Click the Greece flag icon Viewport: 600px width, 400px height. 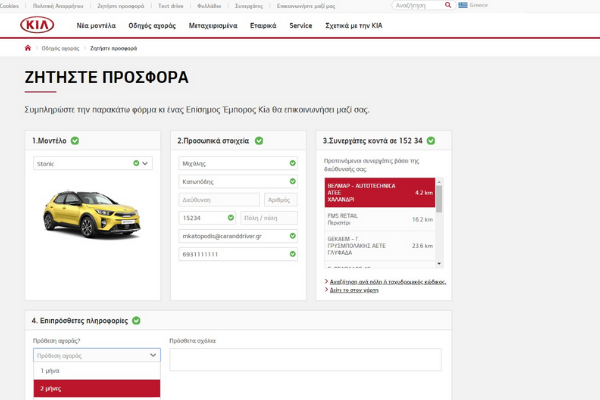tap(463, 5)
